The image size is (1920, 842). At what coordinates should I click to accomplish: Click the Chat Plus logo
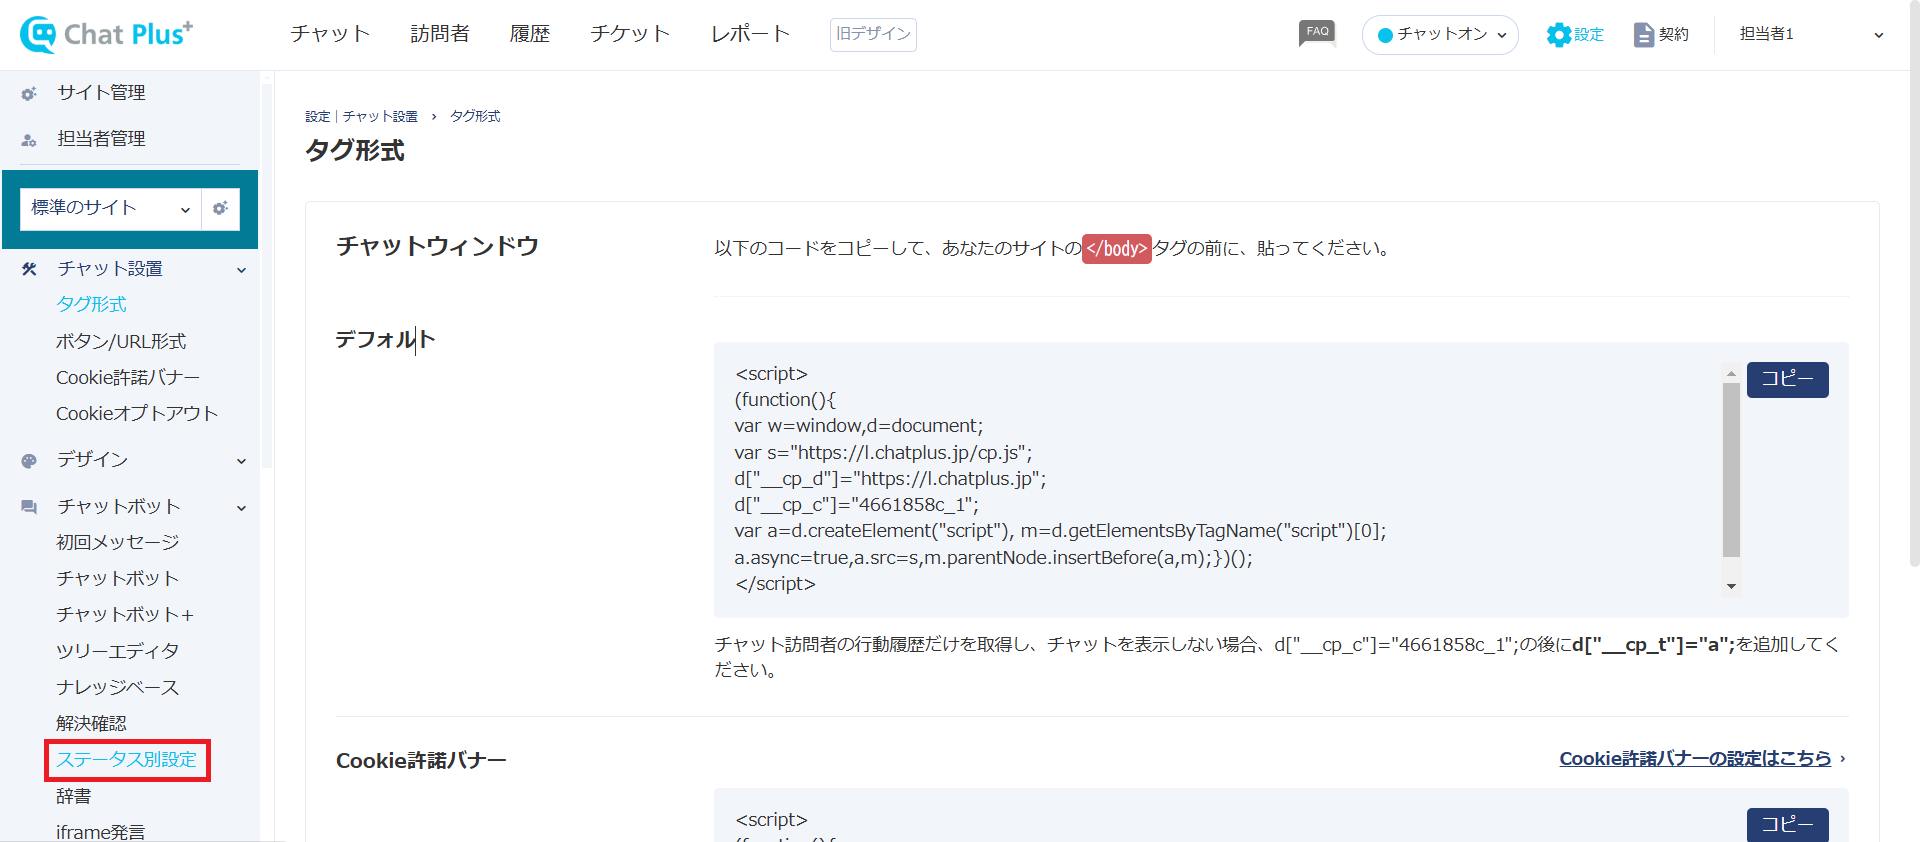[106, 34]
